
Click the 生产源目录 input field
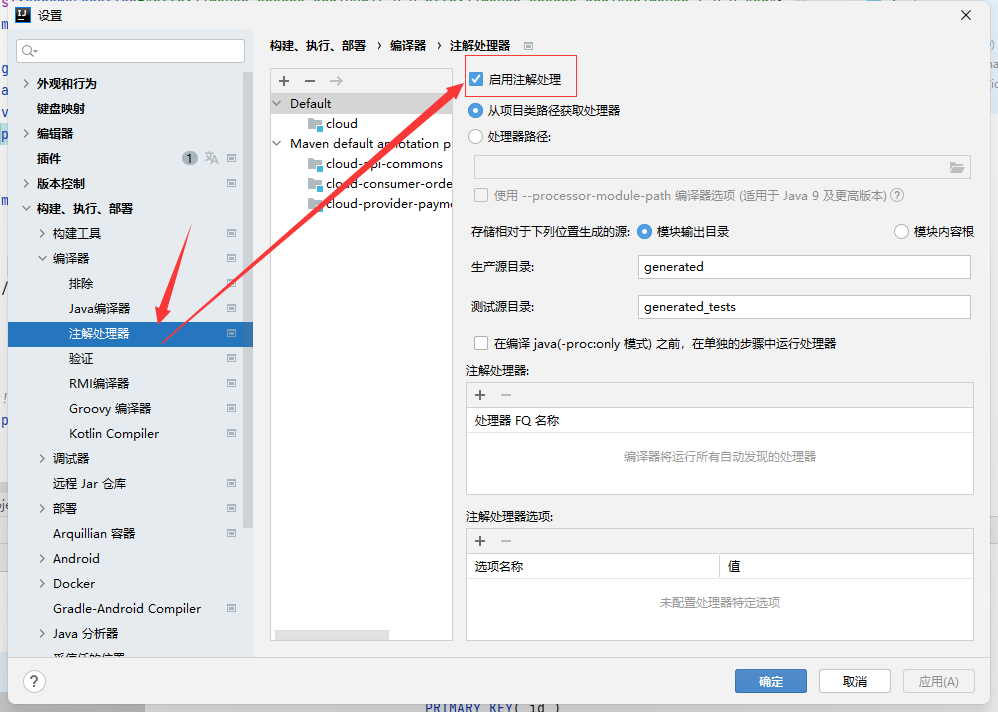[803, 267]
